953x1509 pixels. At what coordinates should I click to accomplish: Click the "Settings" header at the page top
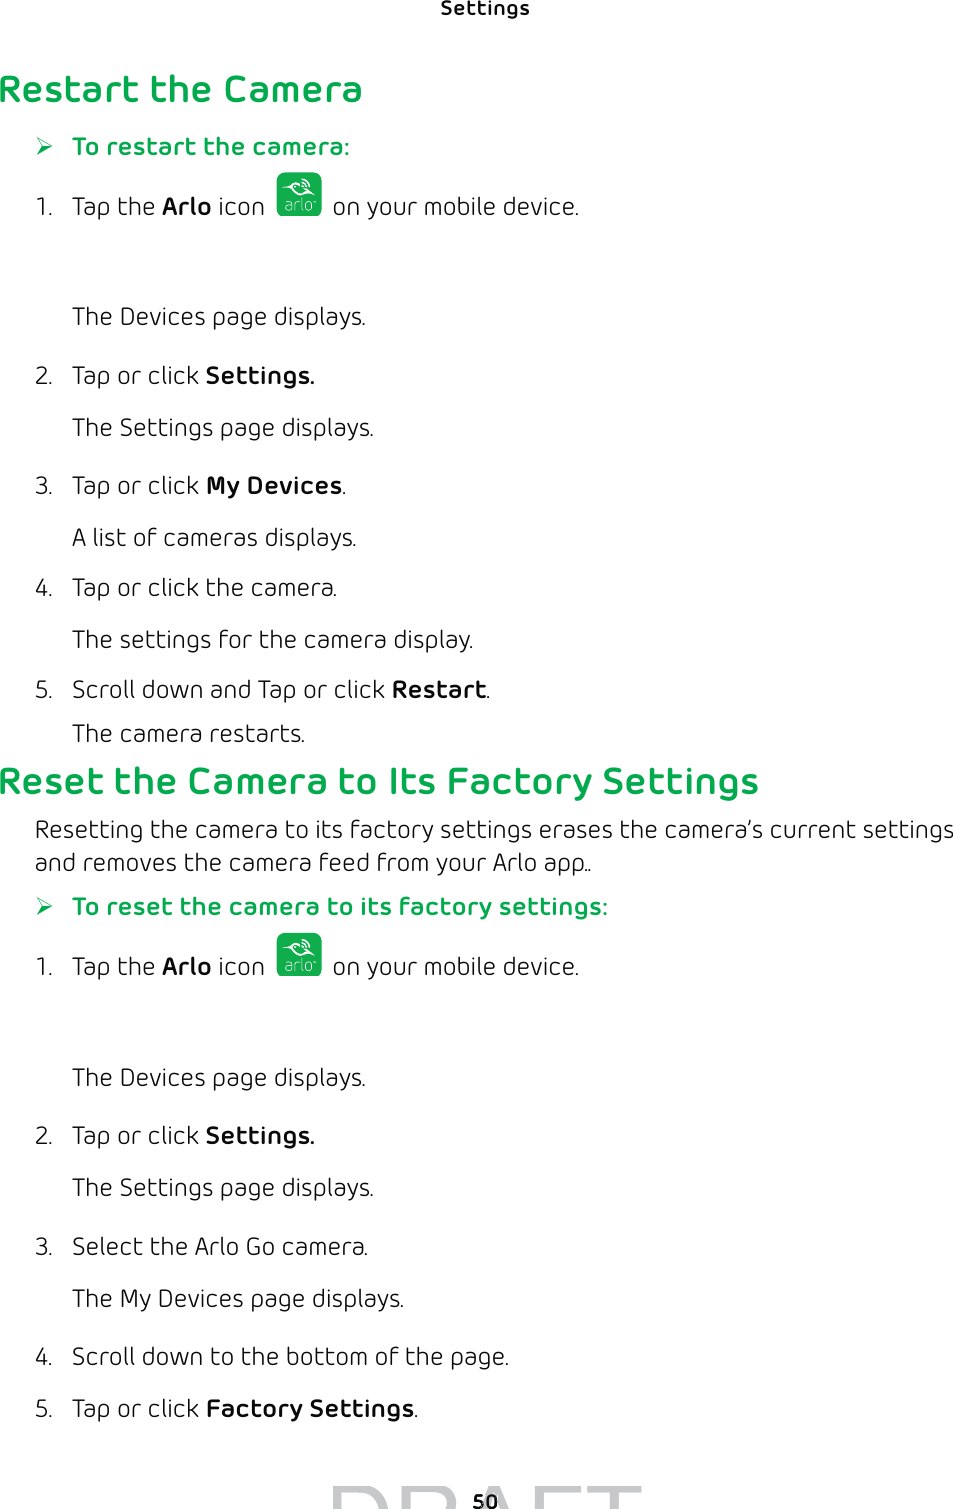485,9
